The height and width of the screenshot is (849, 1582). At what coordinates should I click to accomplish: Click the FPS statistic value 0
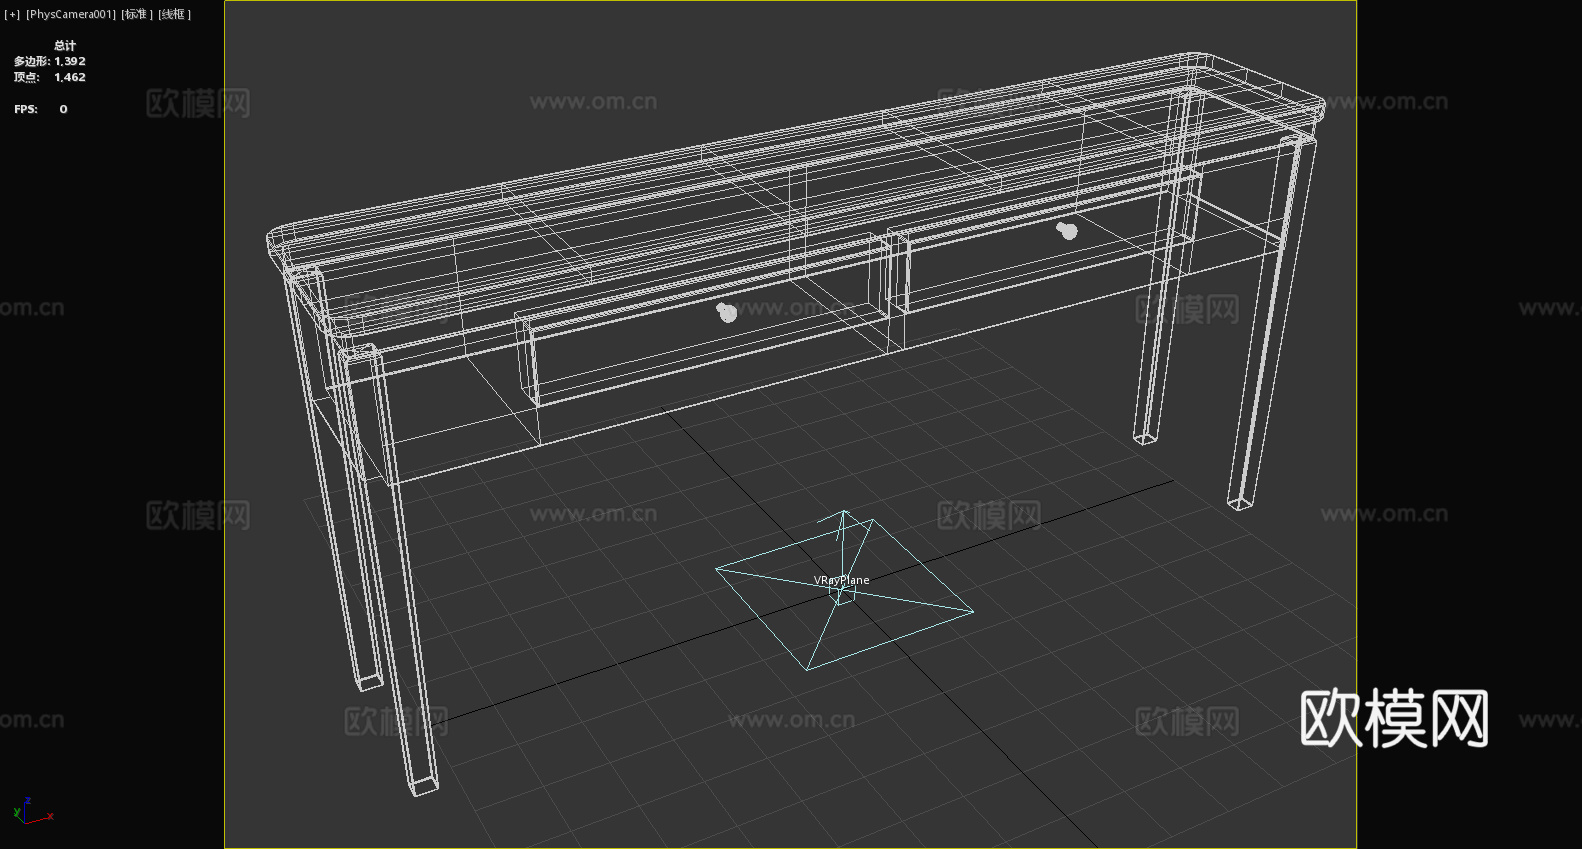click(x=63, y=109)
